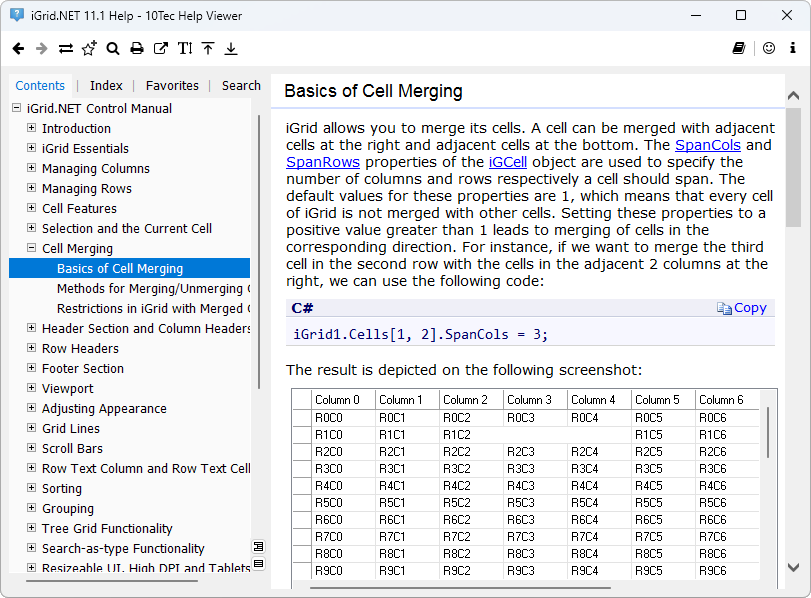Expand the iGrid Essentials node
The image size is (811, 598).
(x=32, y=148)
